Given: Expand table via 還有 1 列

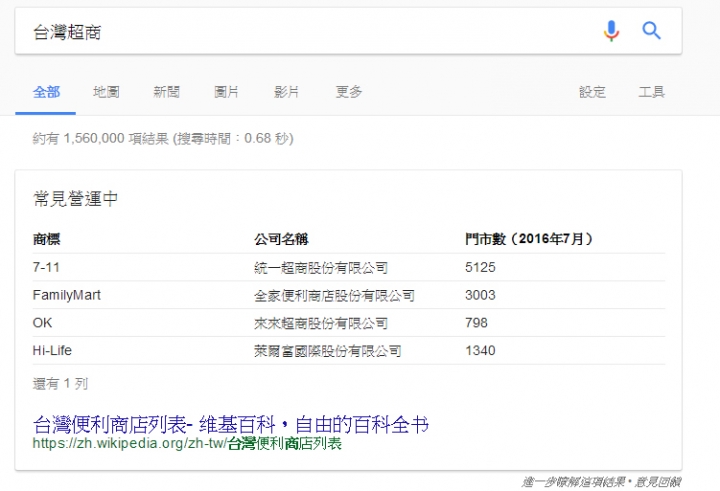Looking at the screenshot, I should 60,384.
